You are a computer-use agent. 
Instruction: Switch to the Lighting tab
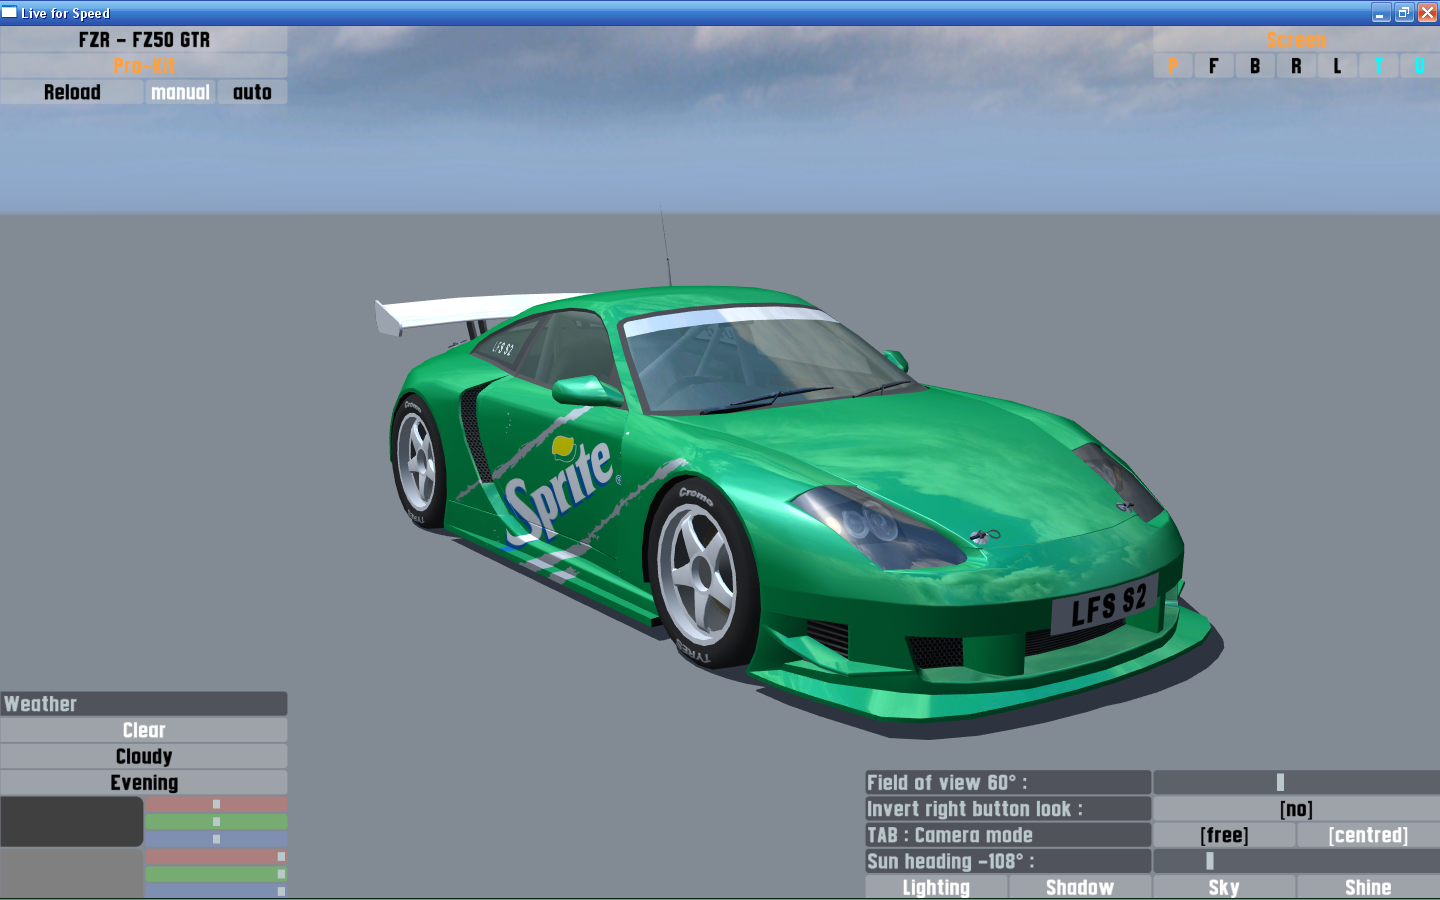936,887
